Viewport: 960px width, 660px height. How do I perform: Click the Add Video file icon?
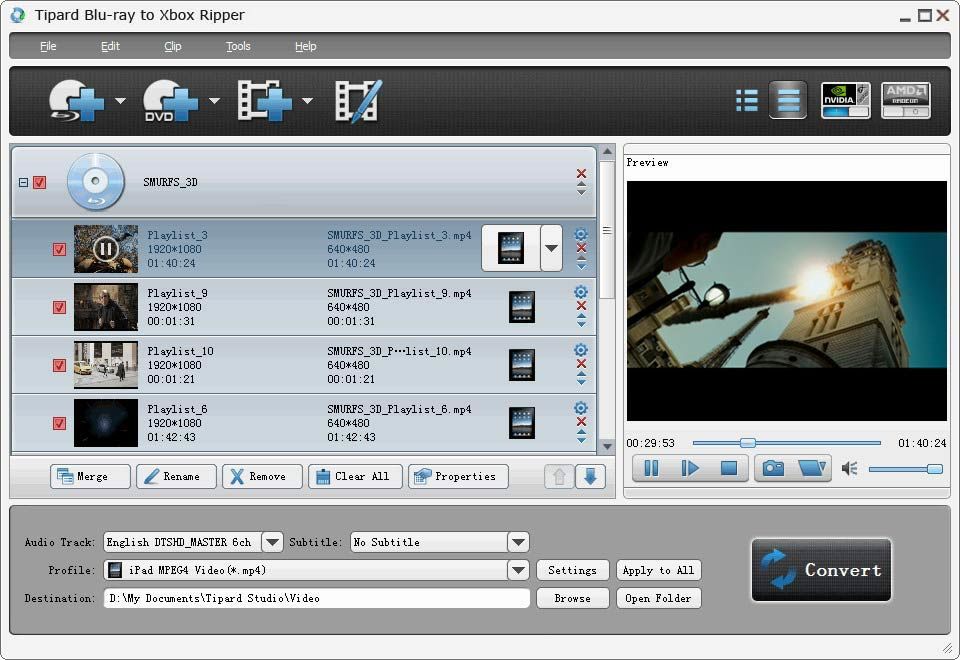click(264, 101)
